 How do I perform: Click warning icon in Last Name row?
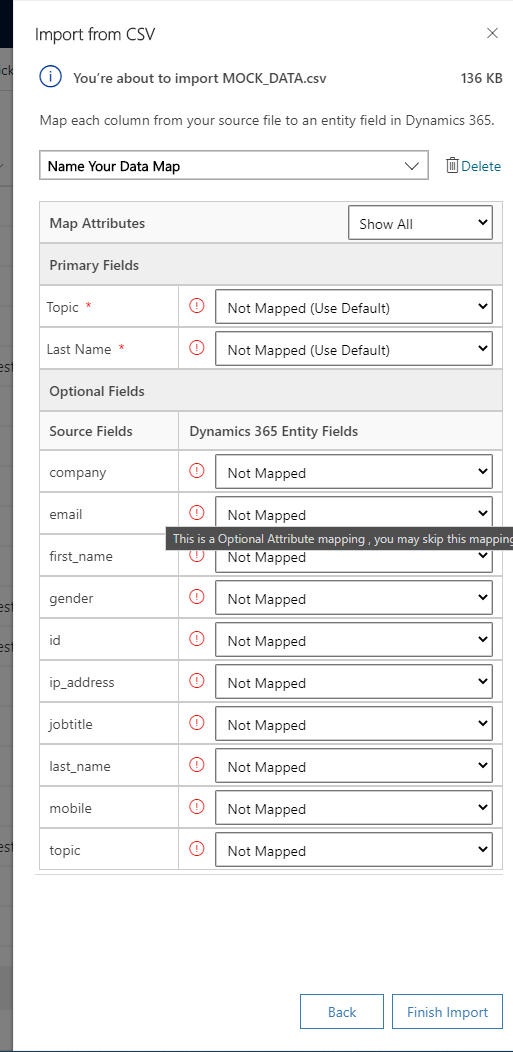[196, 348]
